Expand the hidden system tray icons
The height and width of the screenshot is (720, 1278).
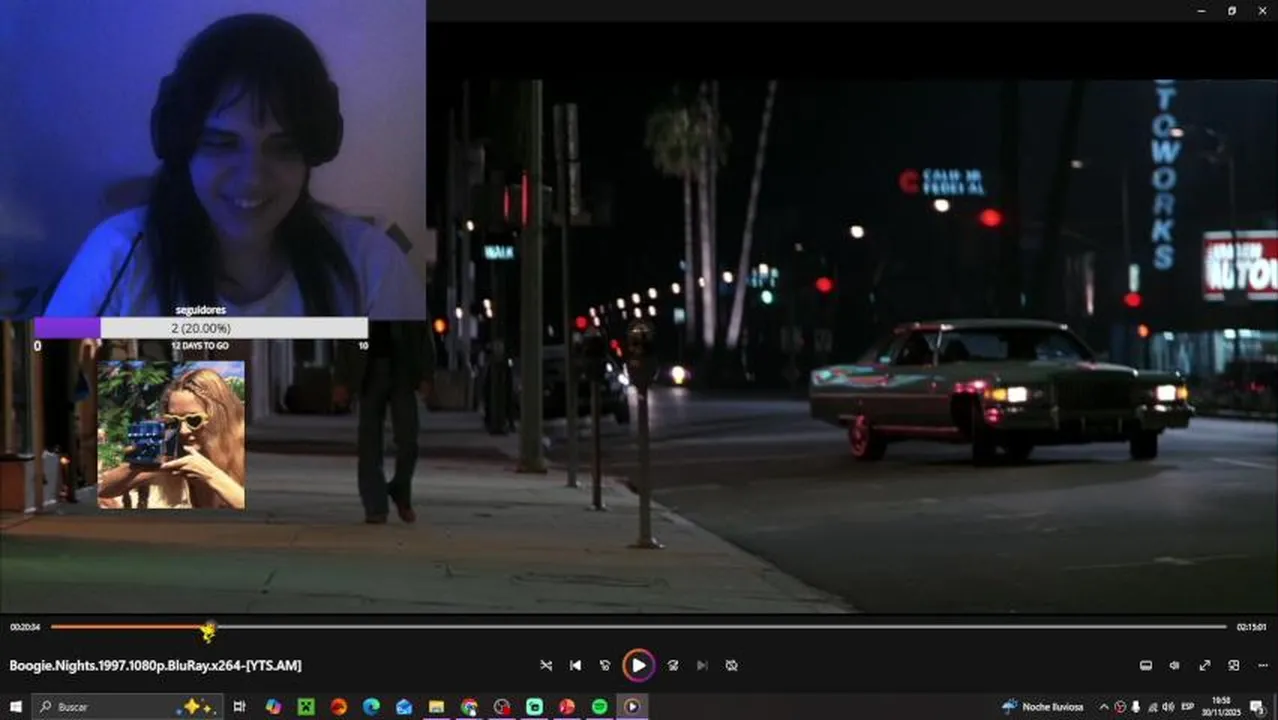[1104, 706]
